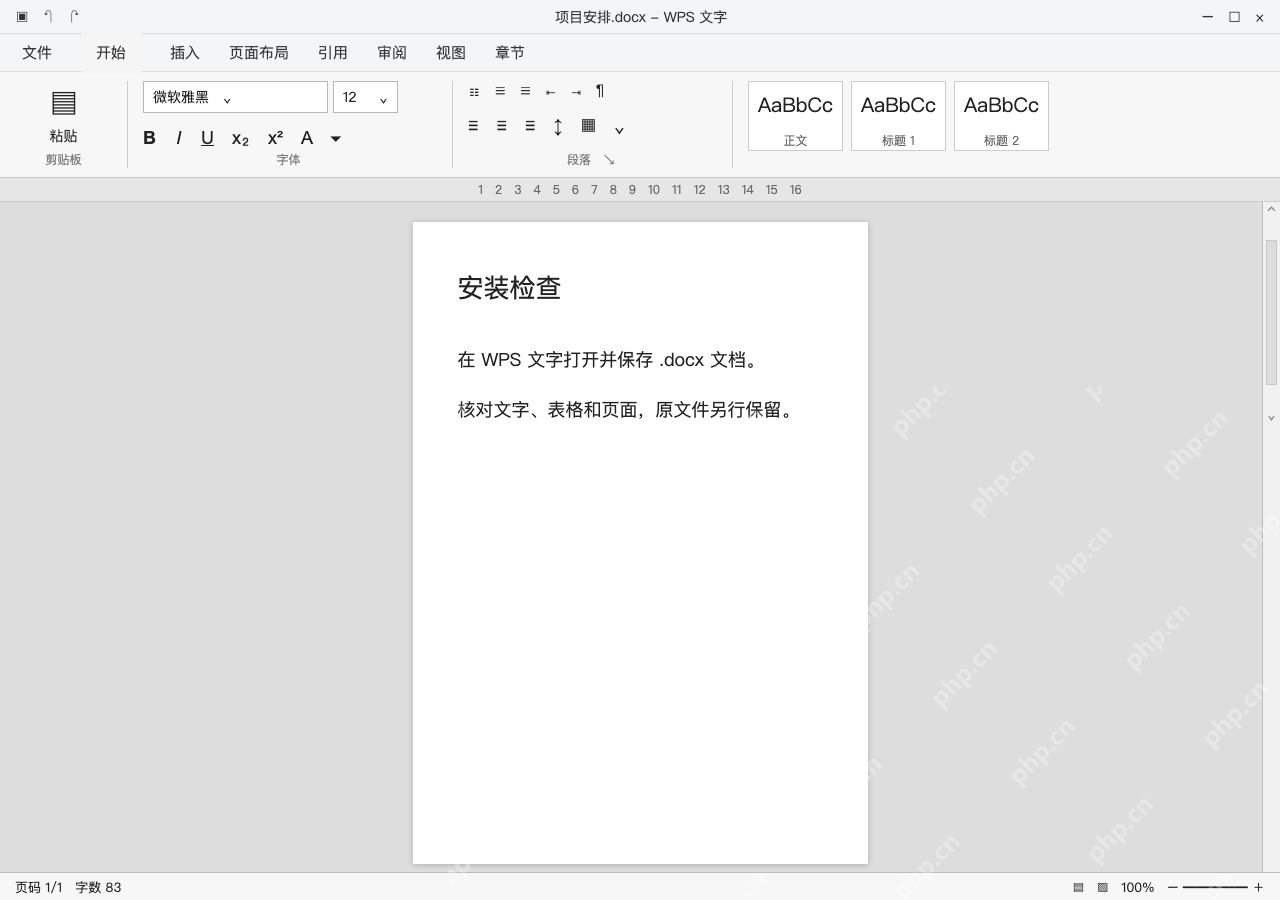Image resolution: width=1280 pixels, height=900 pixels.
Task: Toggle italic formatting
Action: [179, 138]
